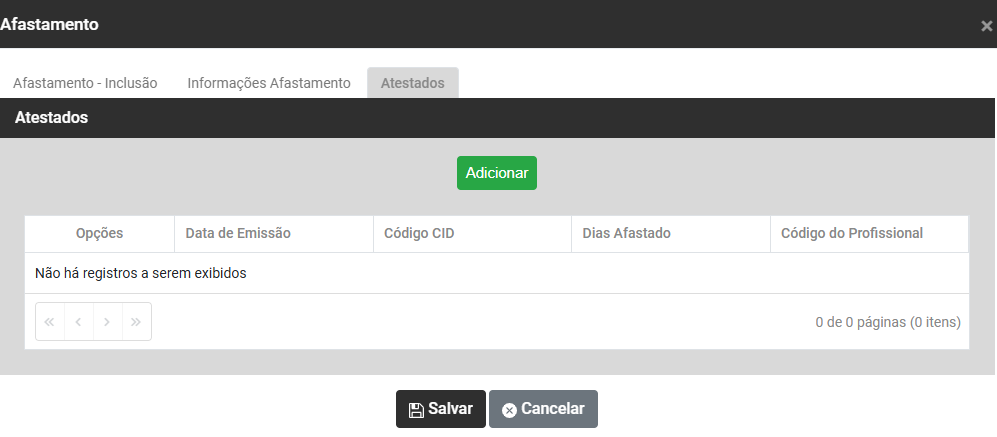Click the Atestados section header bar

pyautogui.click(x=498, y=118)
